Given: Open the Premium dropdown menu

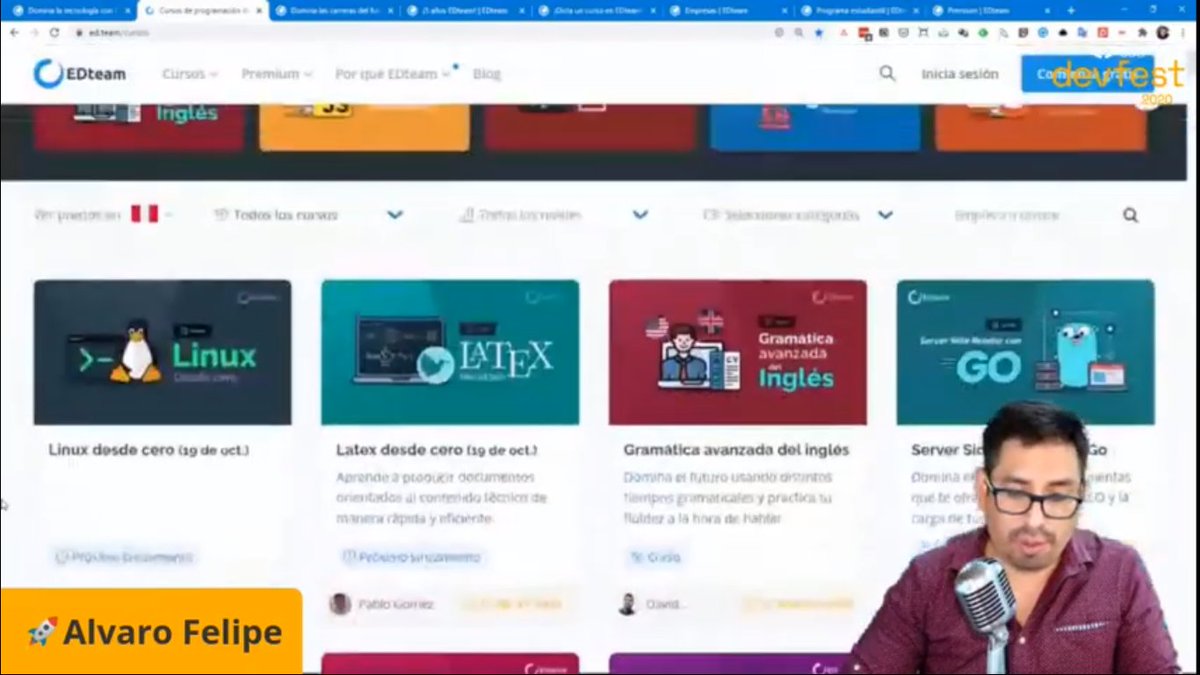Looking at the screenshot, I should (277, 74).
